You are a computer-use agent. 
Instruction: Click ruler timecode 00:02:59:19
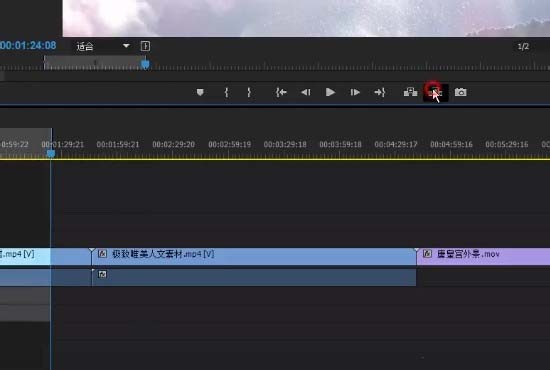[x=229, y=144]
